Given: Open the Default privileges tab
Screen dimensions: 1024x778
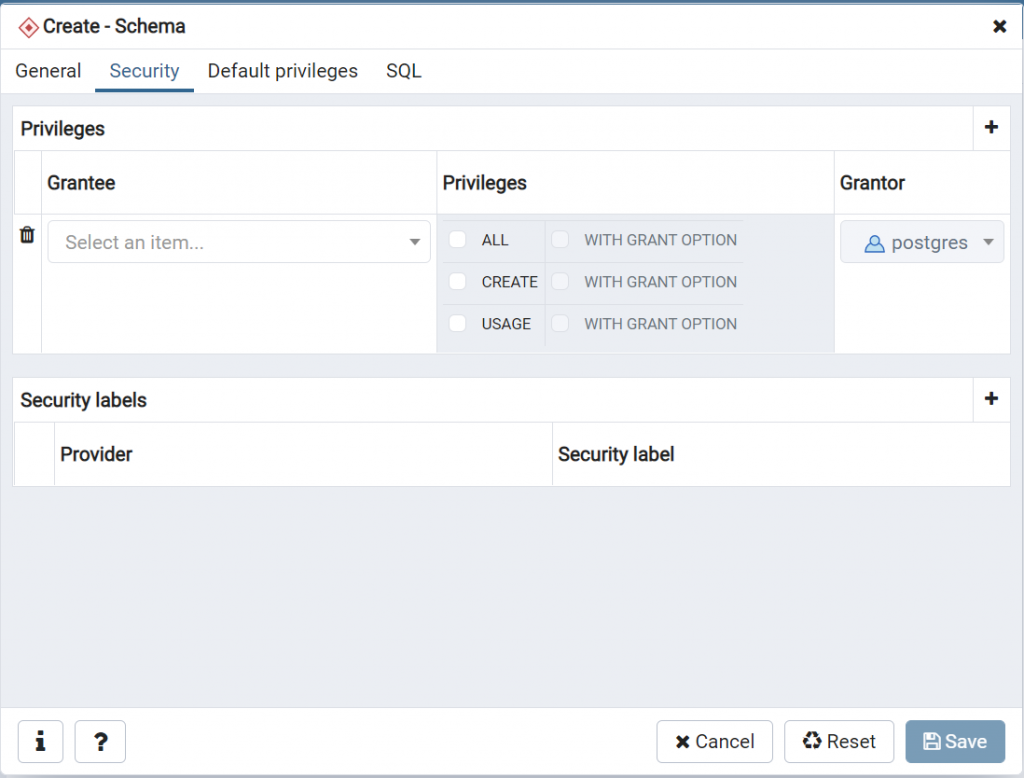Looking at the screenshot, I should 282,71.
